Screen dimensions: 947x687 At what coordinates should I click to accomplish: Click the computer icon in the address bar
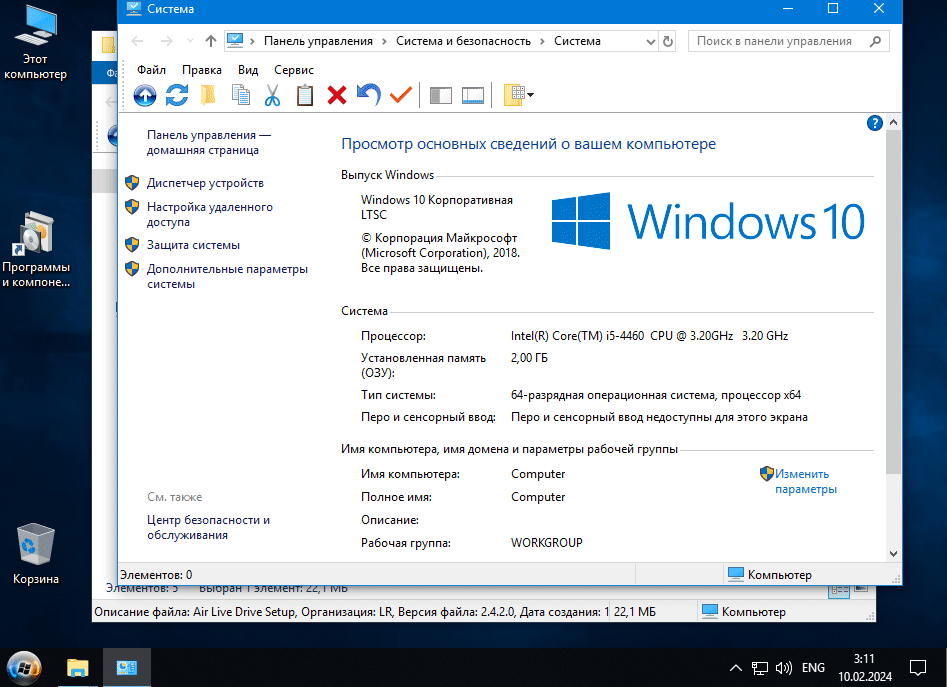pos(235,40)
